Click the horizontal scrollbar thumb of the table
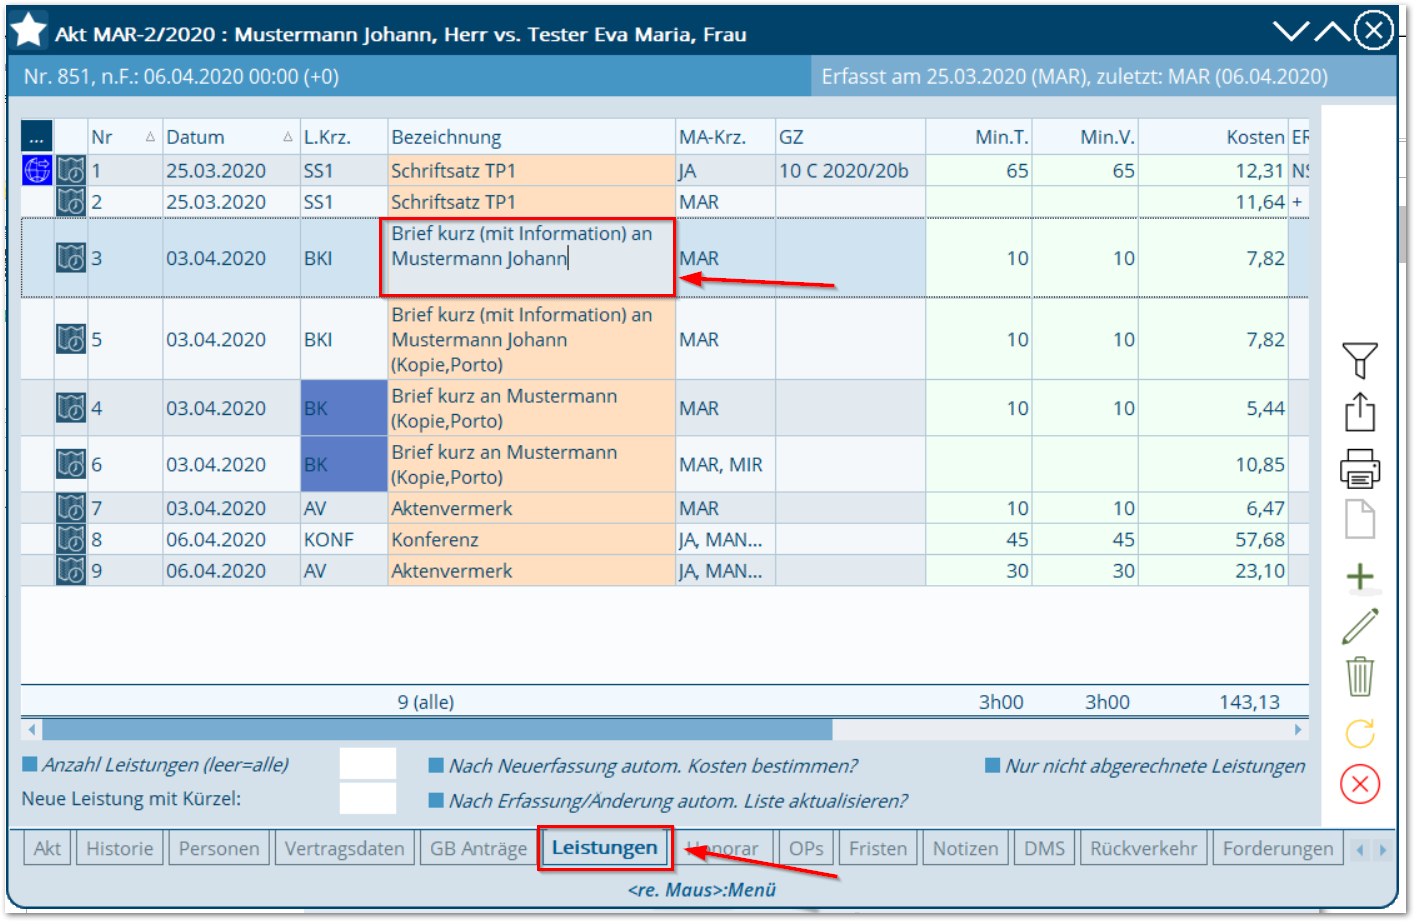 click(437, 730)
